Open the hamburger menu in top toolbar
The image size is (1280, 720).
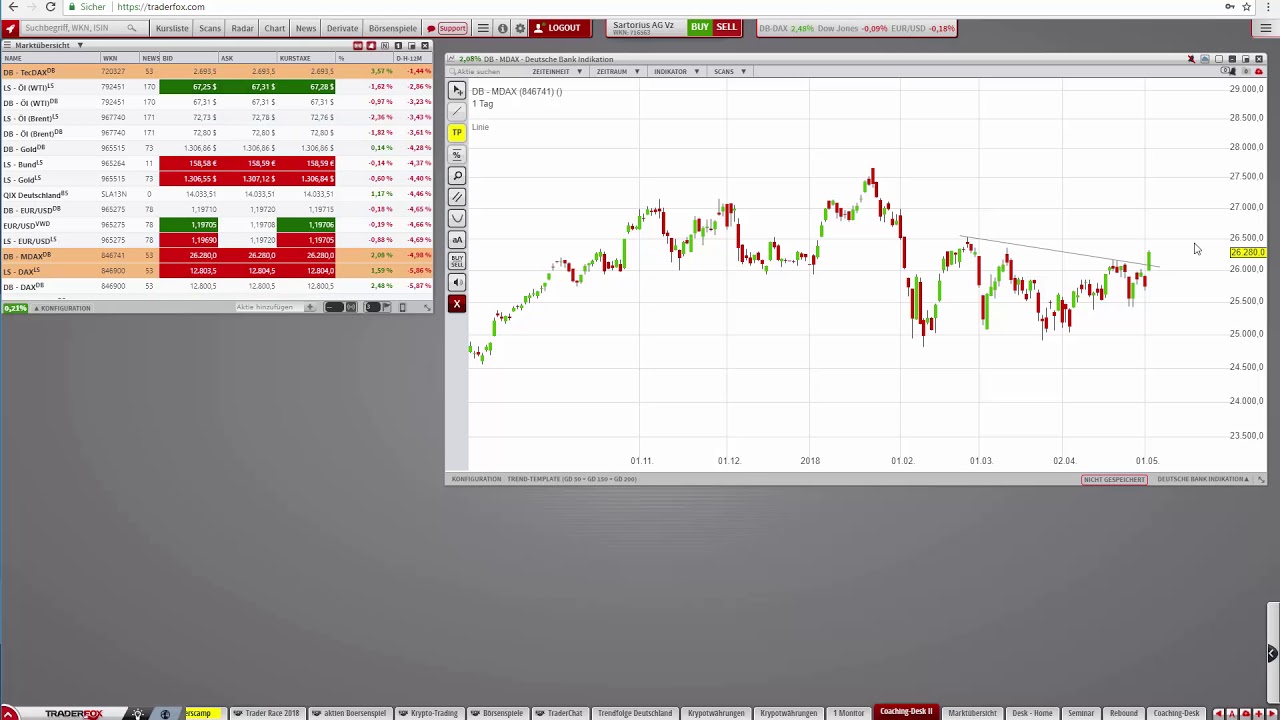(483, 28)
